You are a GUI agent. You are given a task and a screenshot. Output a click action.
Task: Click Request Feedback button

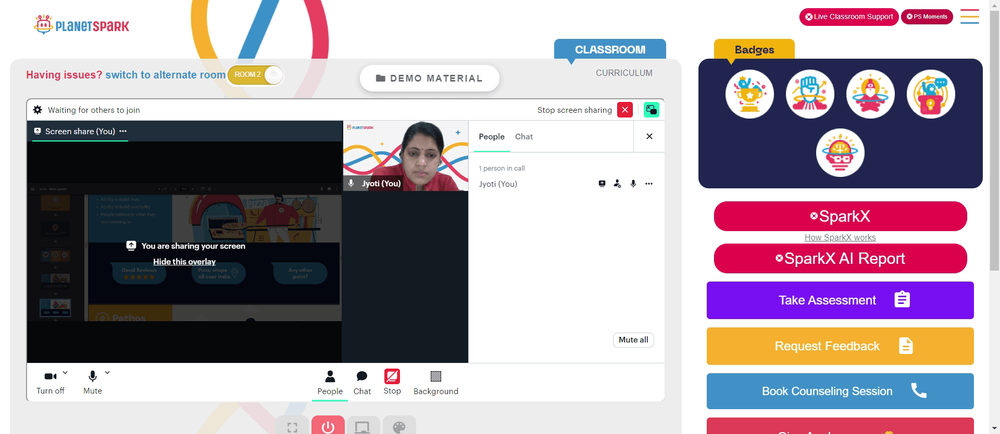tap(840, 346)
